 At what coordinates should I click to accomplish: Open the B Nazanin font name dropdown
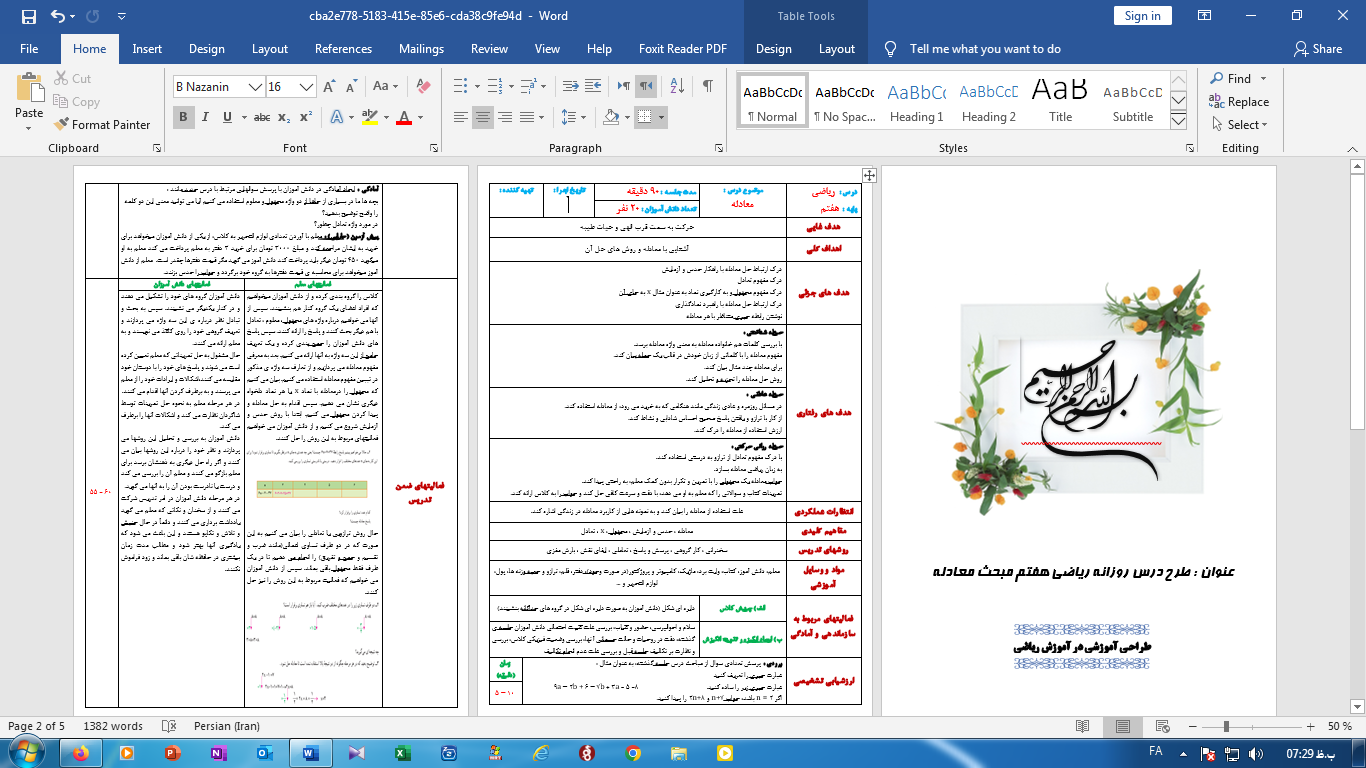tap(256, 87)
